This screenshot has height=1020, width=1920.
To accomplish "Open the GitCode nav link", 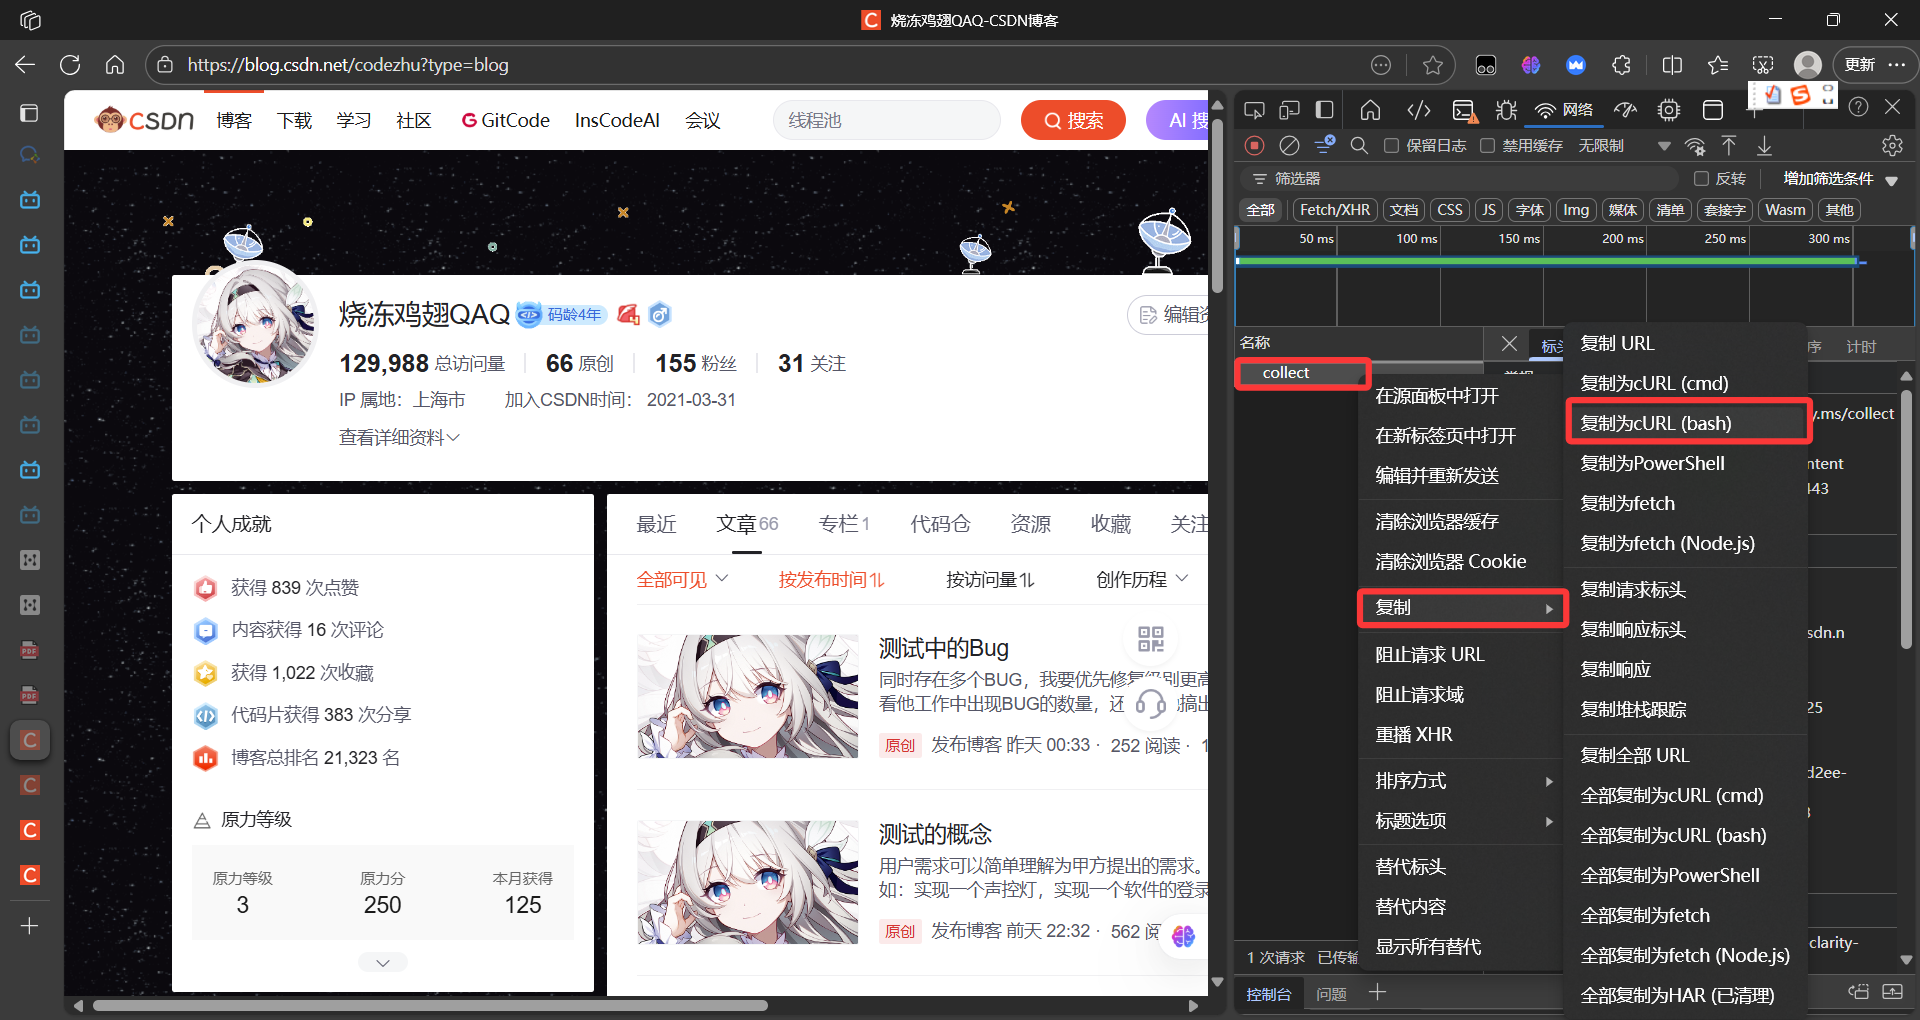I will coord(505,121).
